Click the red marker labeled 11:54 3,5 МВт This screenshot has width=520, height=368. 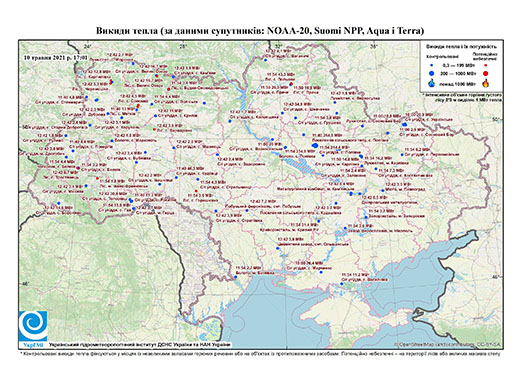pos(196,191)
